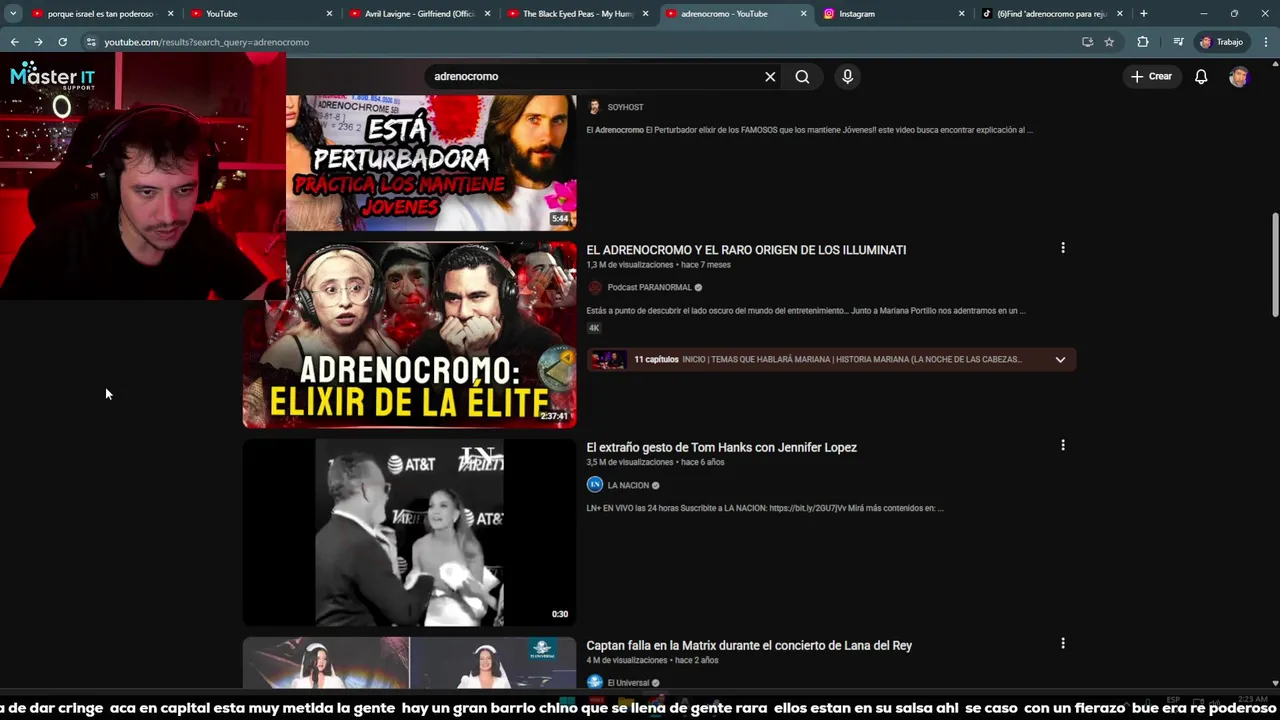This screenshot has height=720, width=1280.
Task: Click the page vertical scrollbar thumb
Action: click(x=1275, y=265)
